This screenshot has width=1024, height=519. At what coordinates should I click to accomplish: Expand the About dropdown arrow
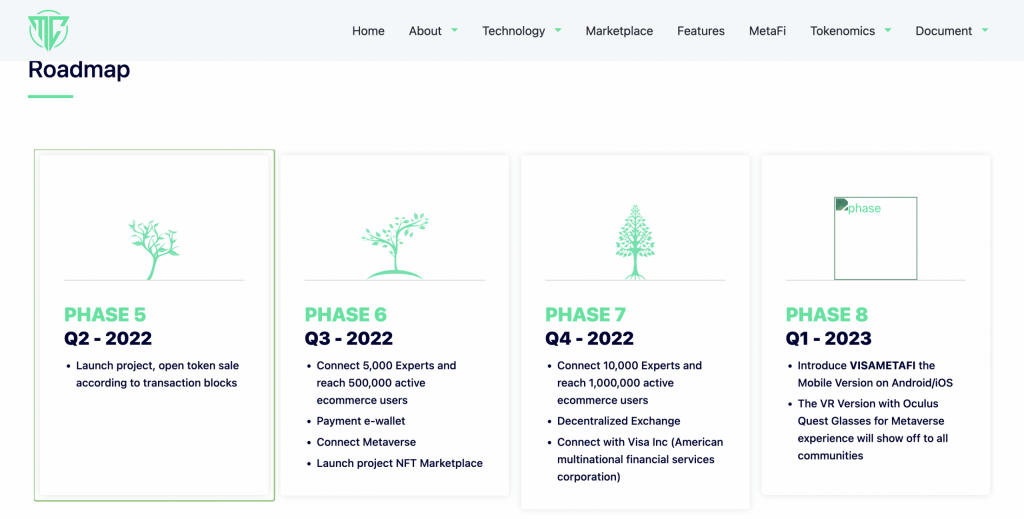click(454, 30)
